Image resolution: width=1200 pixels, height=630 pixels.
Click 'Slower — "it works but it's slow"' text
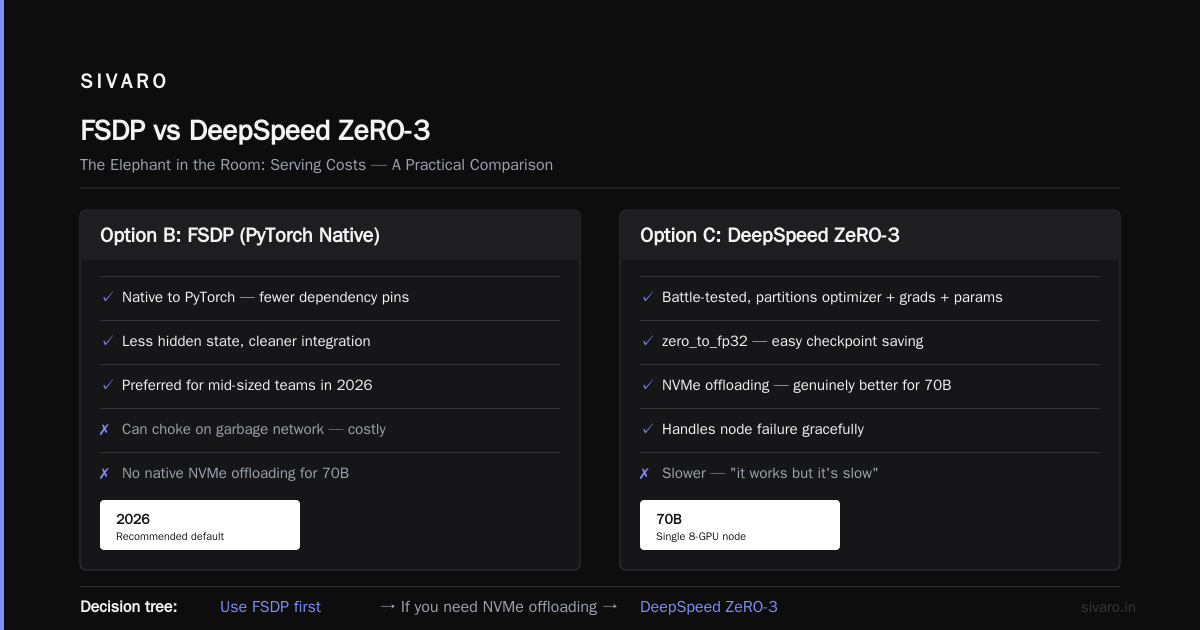point(770,473)
